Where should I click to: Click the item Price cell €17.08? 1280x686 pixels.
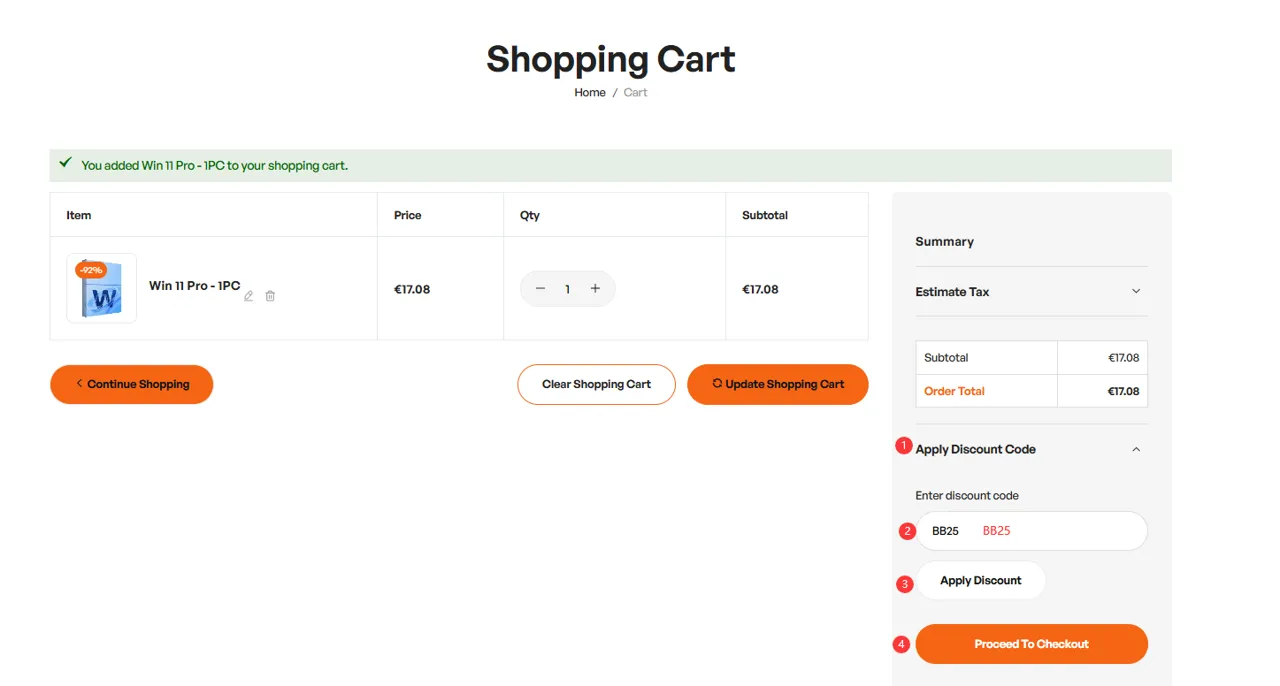point(412,289)
